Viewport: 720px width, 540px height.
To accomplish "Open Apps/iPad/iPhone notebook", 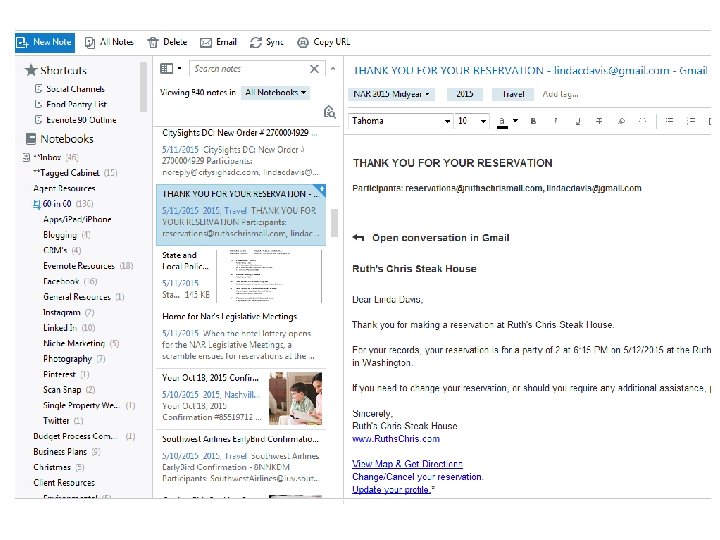I will point(77,219).
